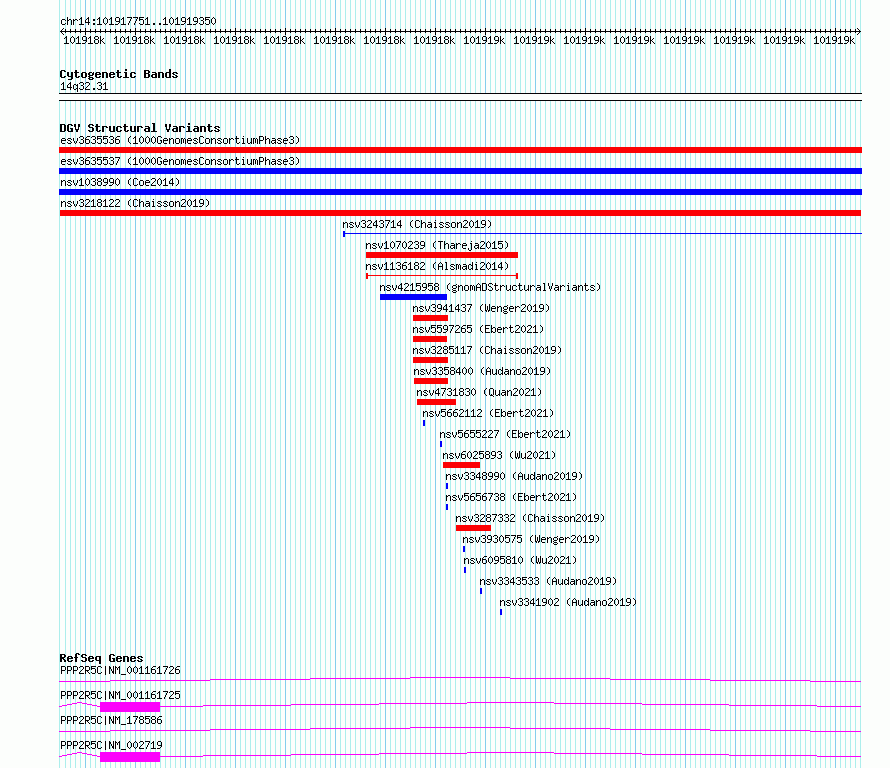Click the RefSeq Genes track title
The height and width of the screenshot is (768, 890).
point(101,658)
